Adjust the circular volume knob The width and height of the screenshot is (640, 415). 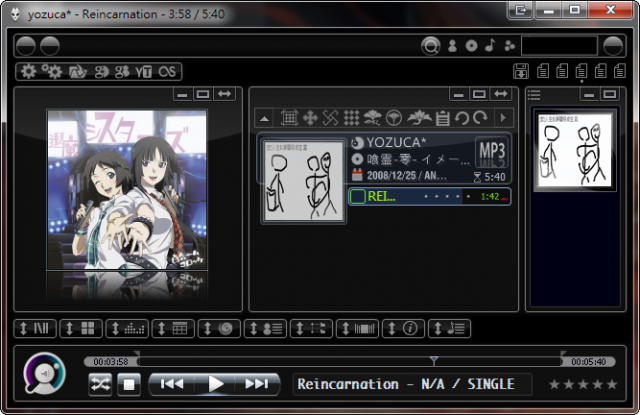[44, 373]
